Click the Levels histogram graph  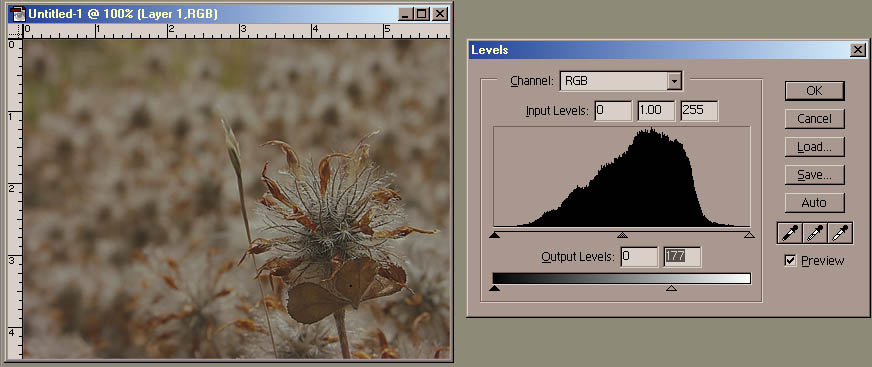click(622, 176)
